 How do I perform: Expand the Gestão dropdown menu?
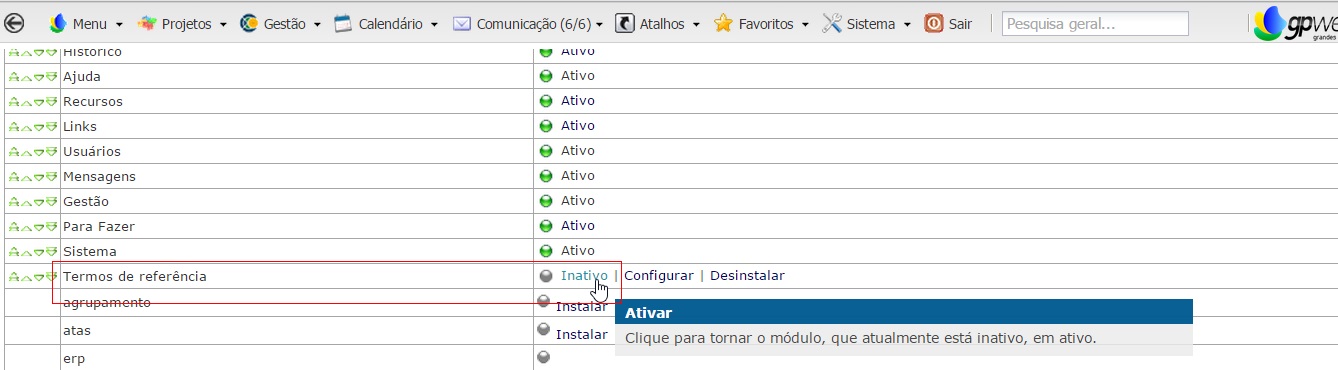(x=284, y=24)
